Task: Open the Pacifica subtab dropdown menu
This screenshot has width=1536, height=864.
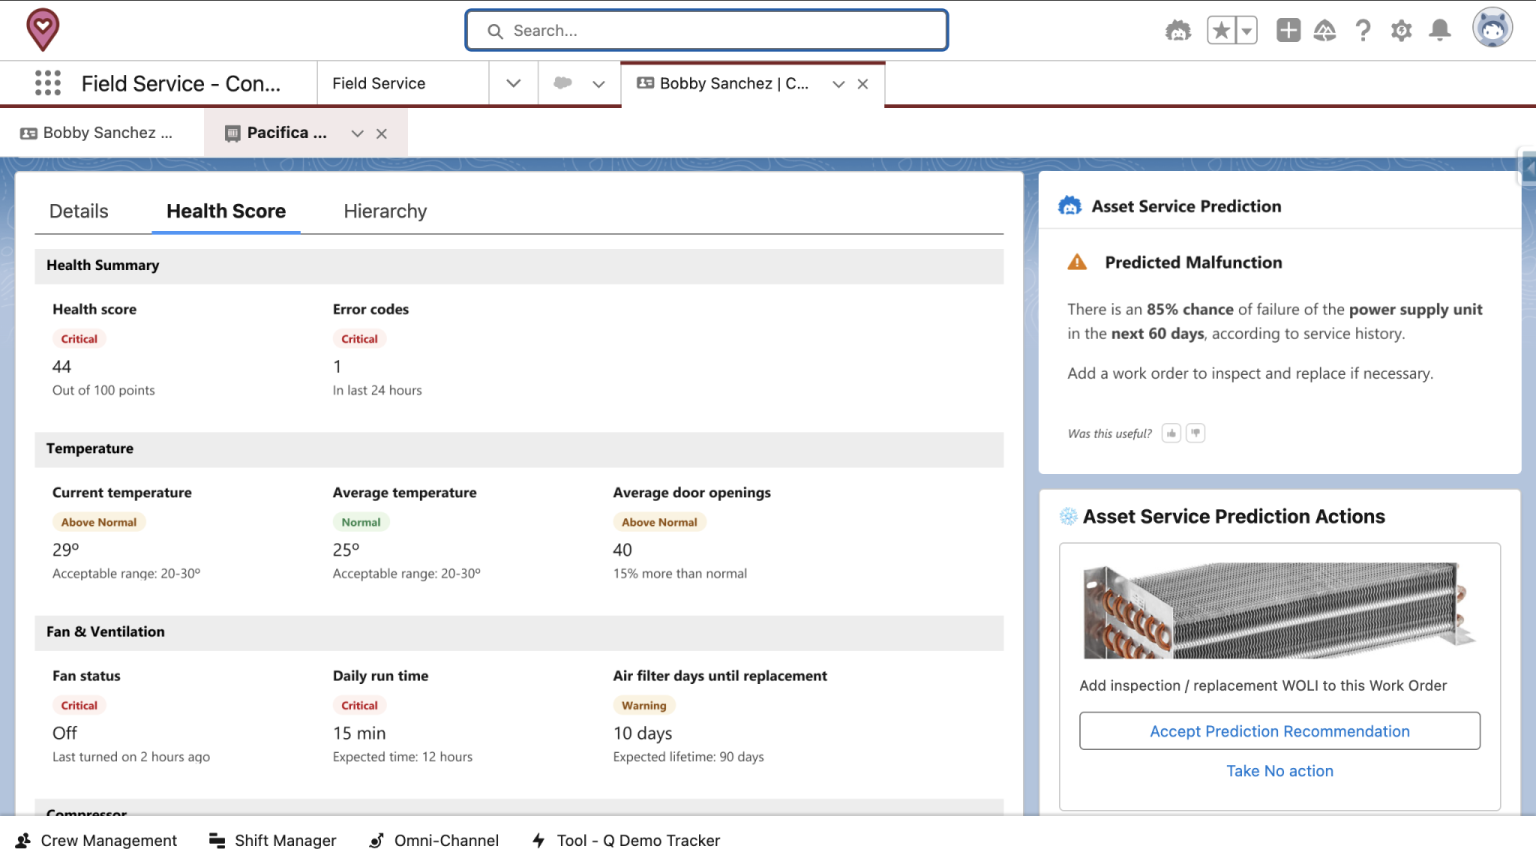Action: [357, 132]
